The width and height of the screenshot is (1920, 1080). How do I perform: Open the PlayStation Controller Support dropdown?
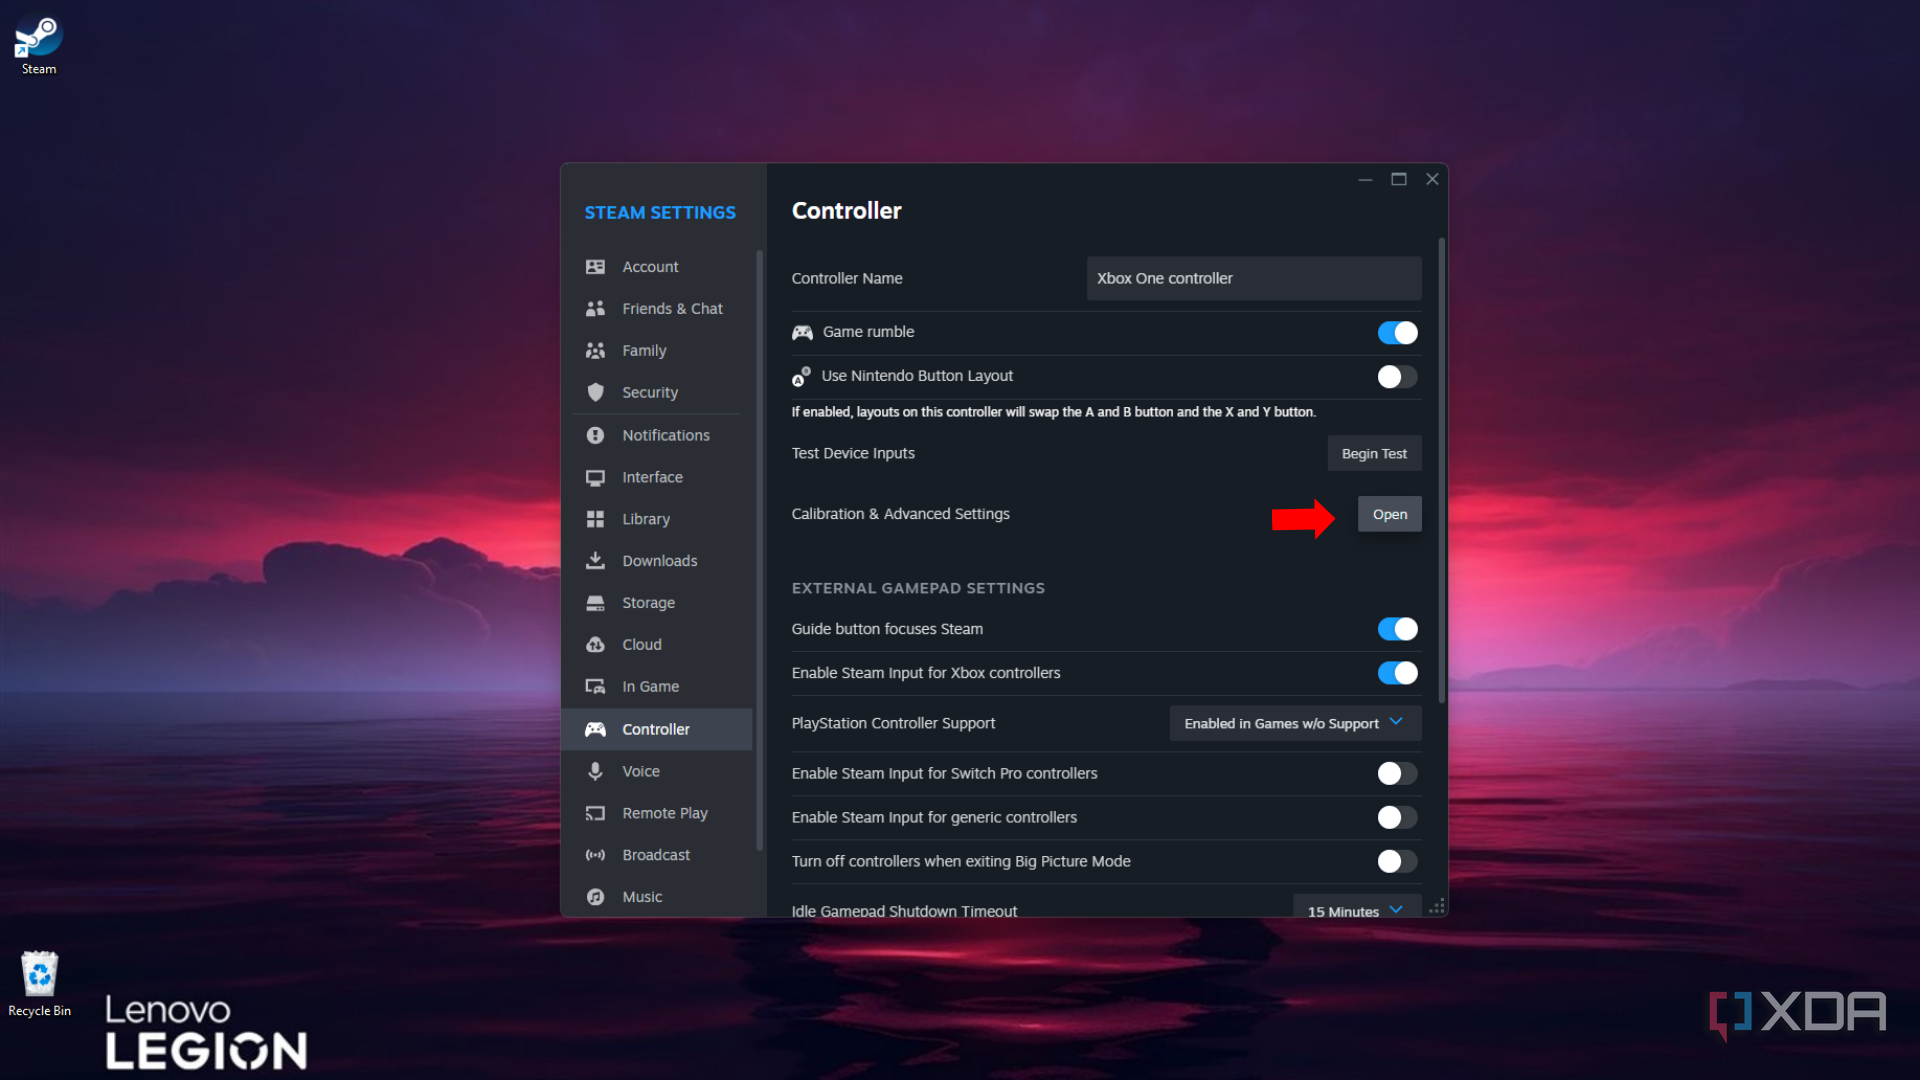click(x=1294, y=723)
